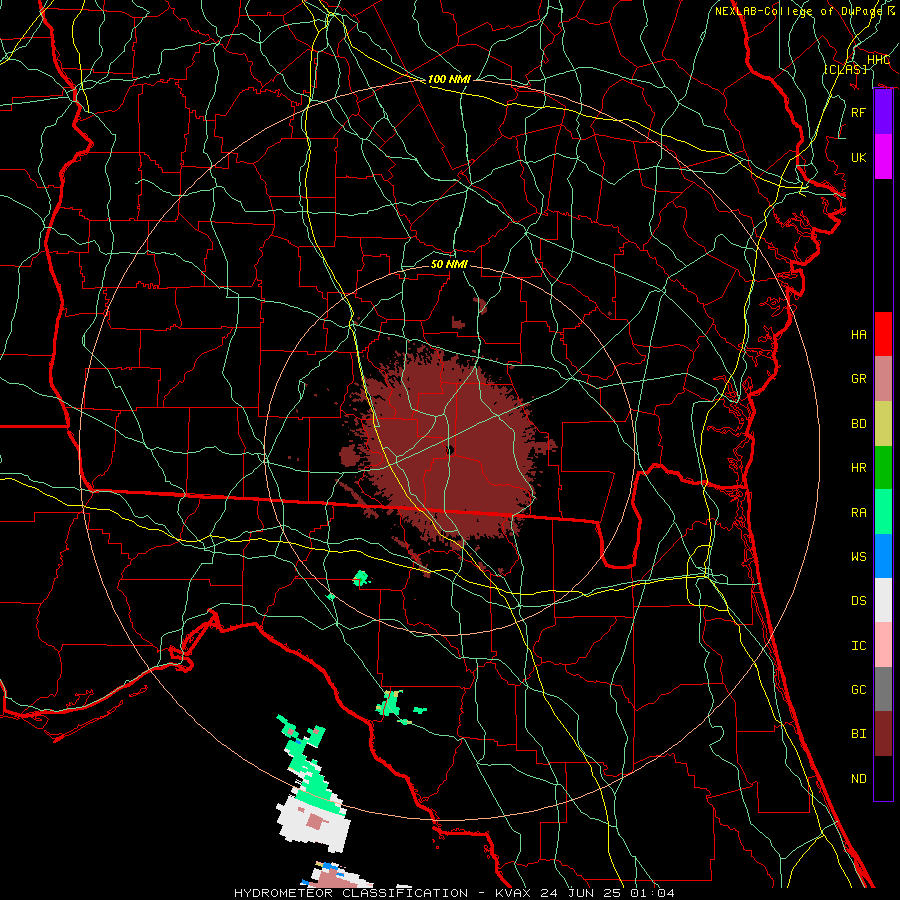This screenshot has height=900, width=900.
Task: Click the "WS" legend label
Action: [x=859, y=557]
